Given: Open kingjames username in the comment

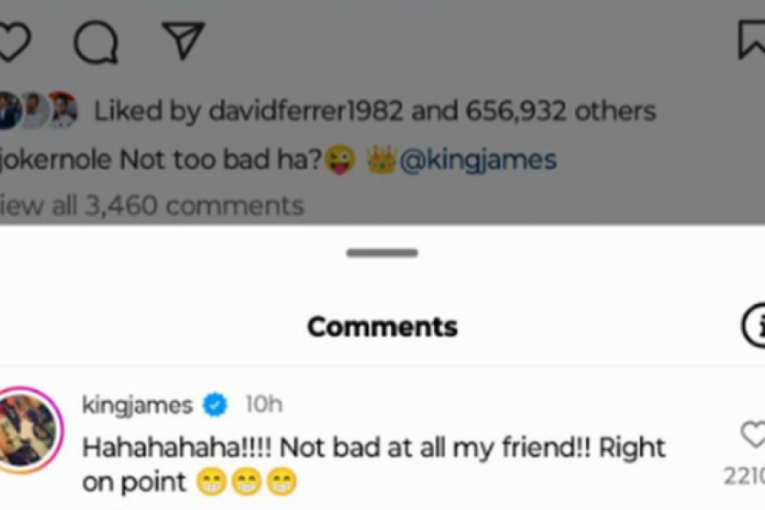Looking at the screenshot, I should [138, 405].
